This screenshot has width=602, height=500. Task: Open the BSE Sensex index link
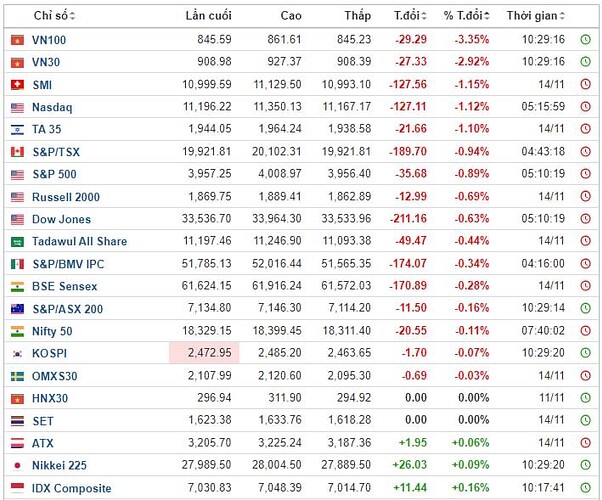pyautogui.click(x=65, y=286)
